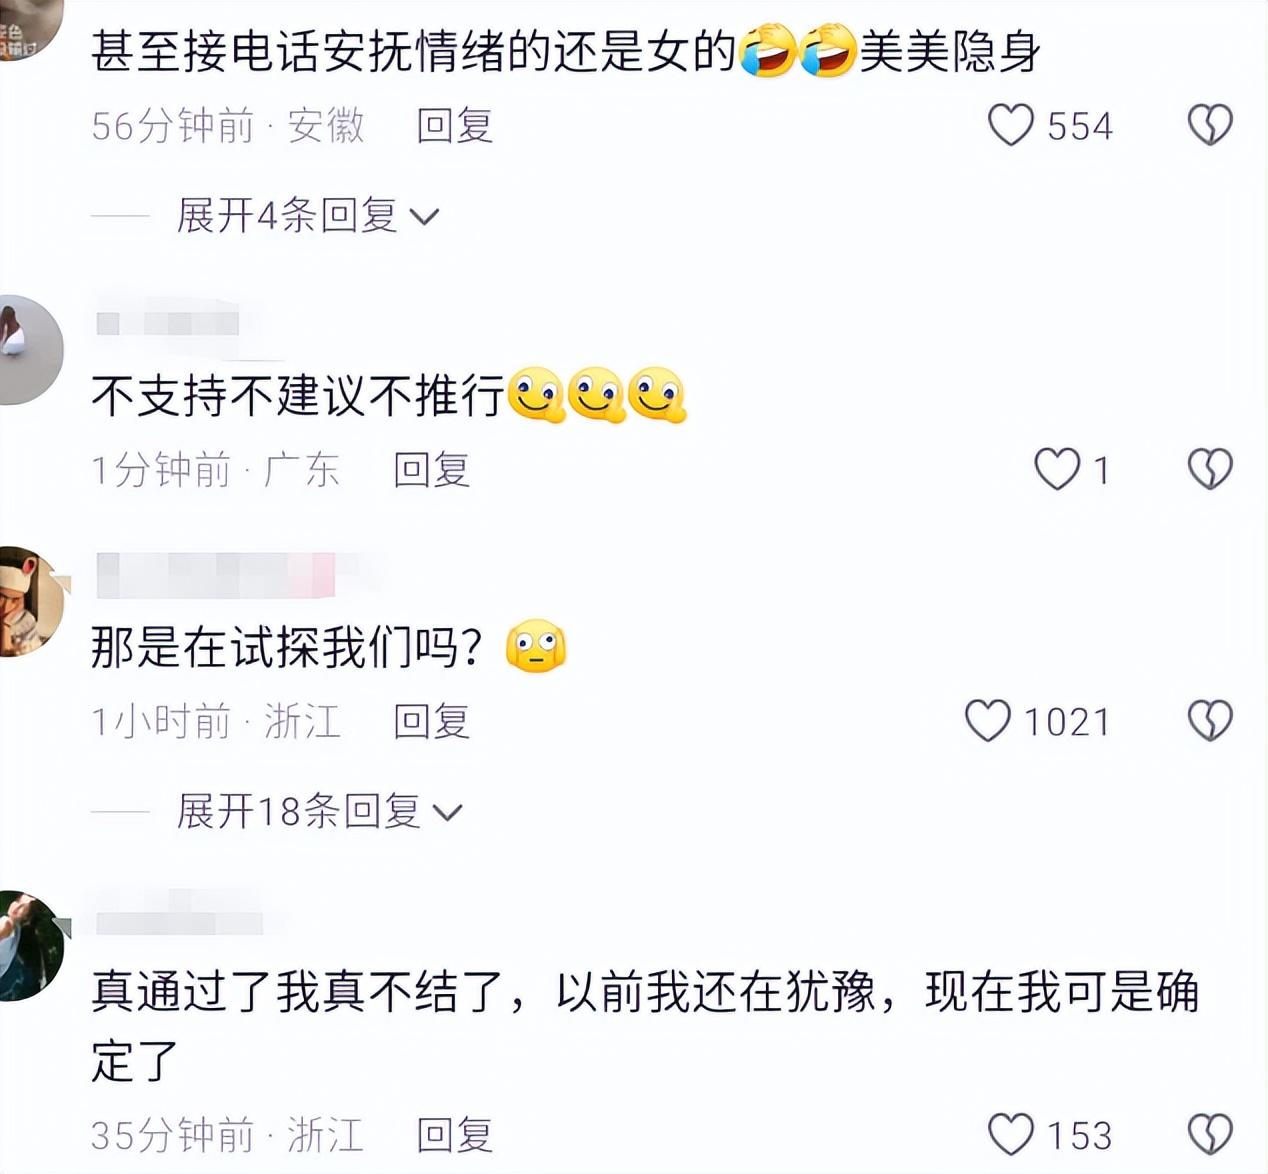The width and height of the screenshot is (1268, 1174).
Task: Like the Guangdong comment with 1 like
Action: click(1057, 469)
